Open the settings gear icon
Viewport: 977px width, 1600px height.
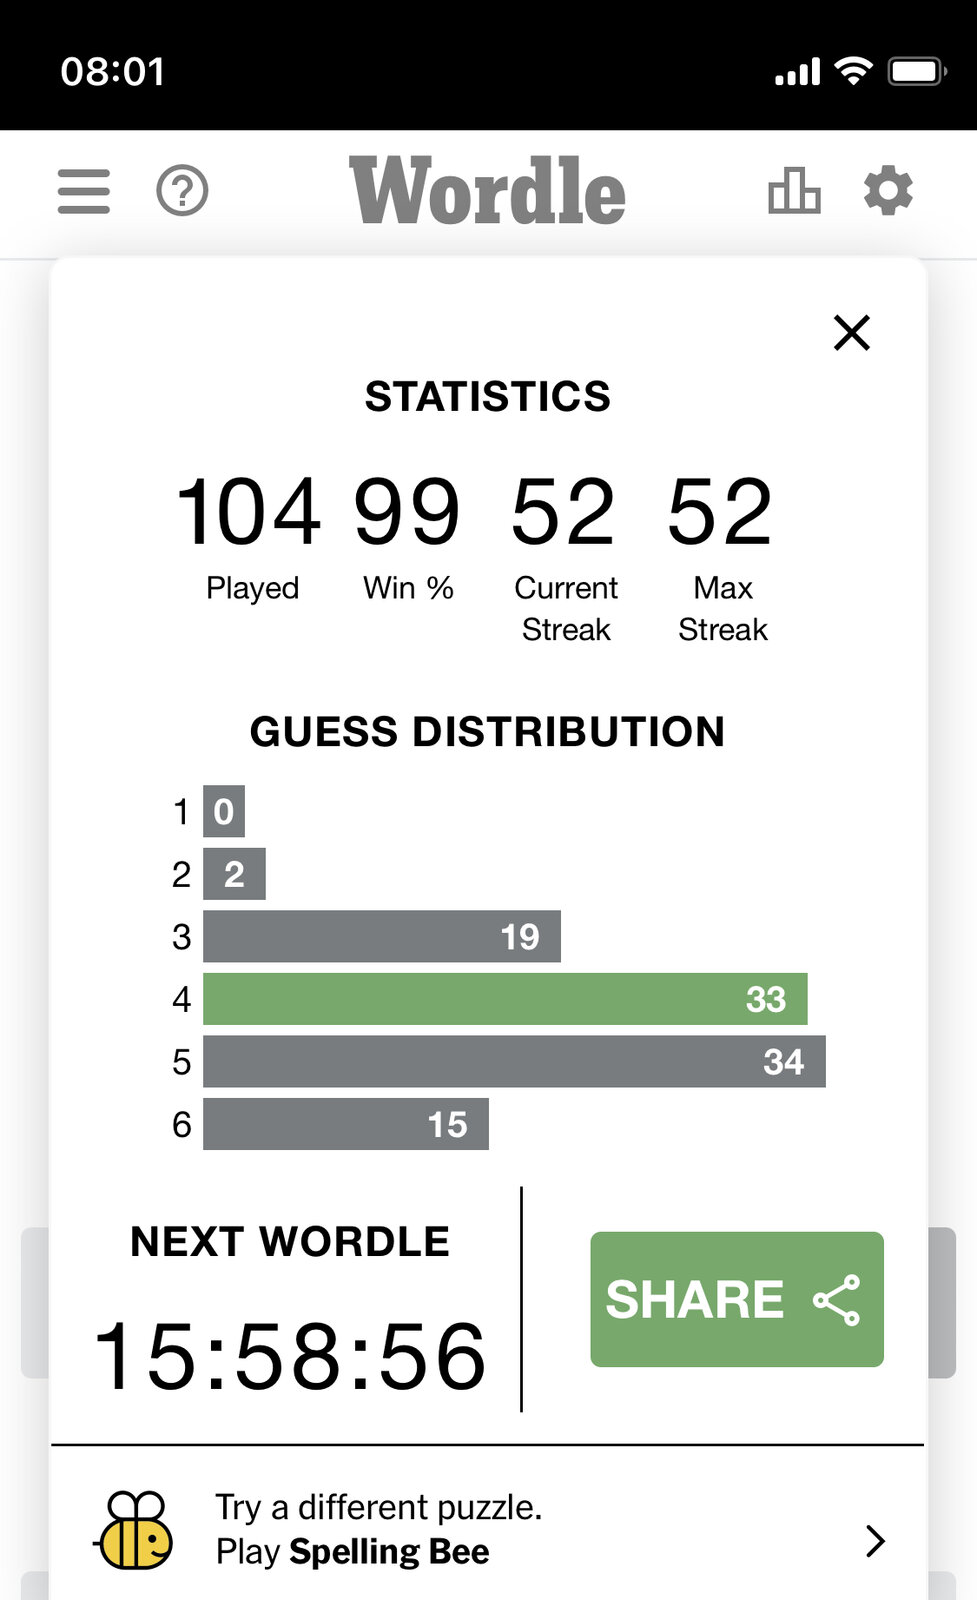click(888, 190)
